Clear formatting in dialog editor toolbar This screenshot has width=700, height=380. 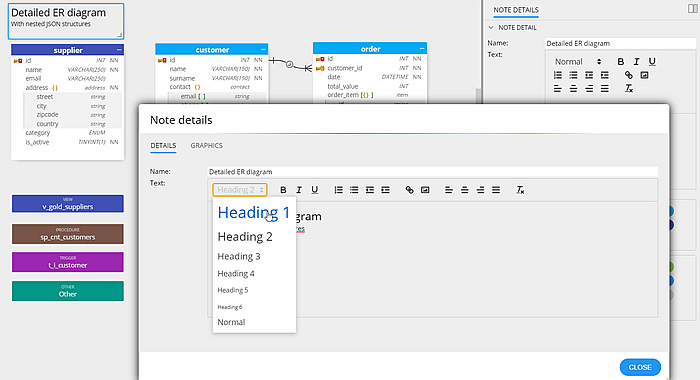coord(520,190)
